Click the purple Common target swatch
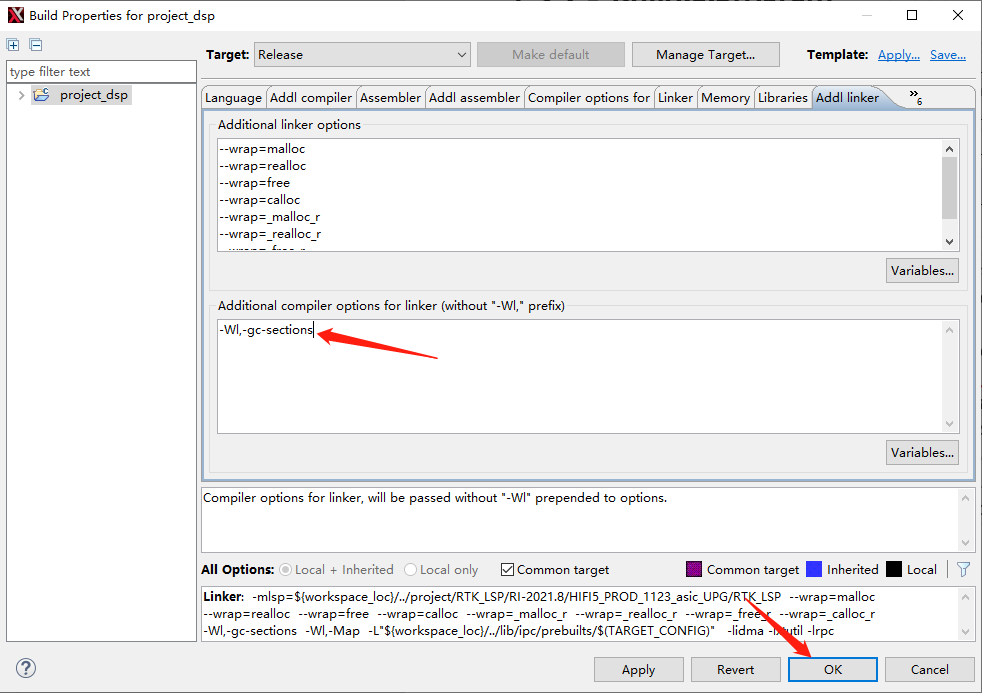 point(694,569)
